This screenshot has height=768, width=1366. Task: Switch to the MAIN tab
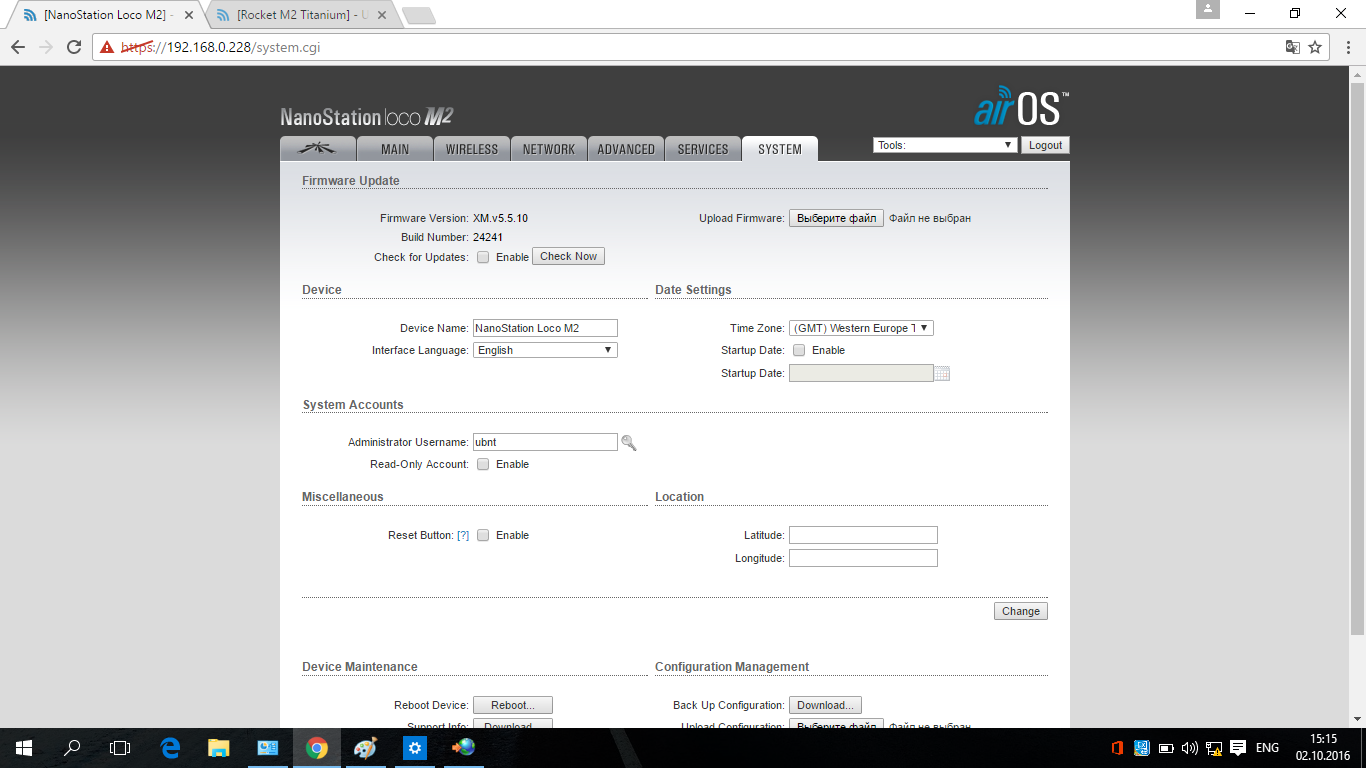(395, 149)
